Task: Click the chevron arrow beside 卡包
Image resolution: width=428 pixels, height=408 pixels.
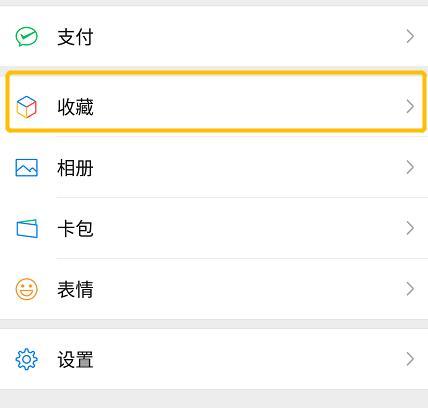Action: [x=410, y=228]
